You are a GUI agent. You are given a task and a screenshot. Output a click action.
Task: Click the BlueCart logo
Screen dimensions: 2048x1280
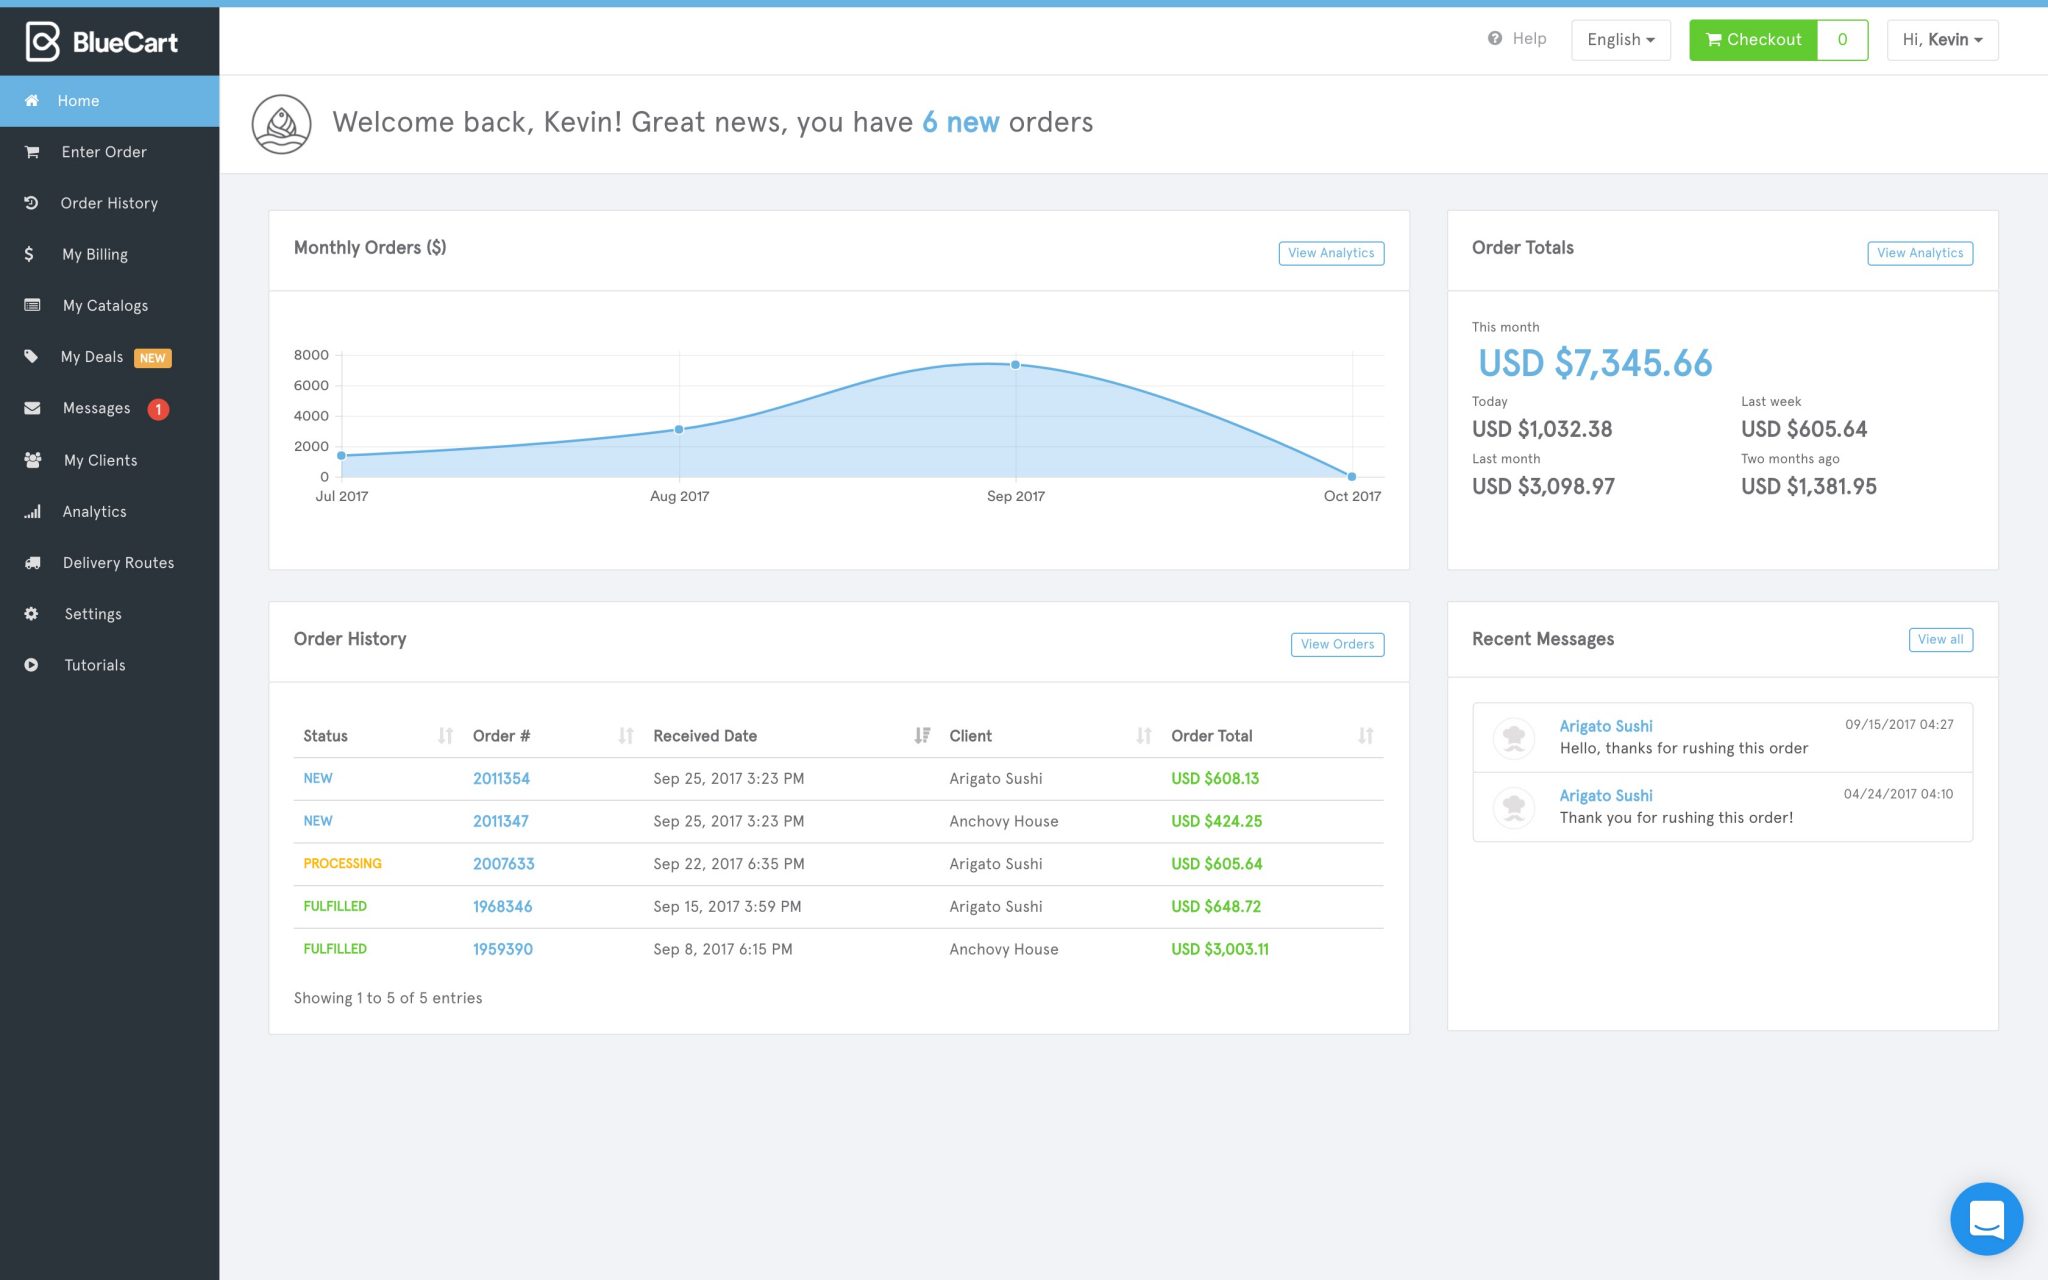click(99, 41)
